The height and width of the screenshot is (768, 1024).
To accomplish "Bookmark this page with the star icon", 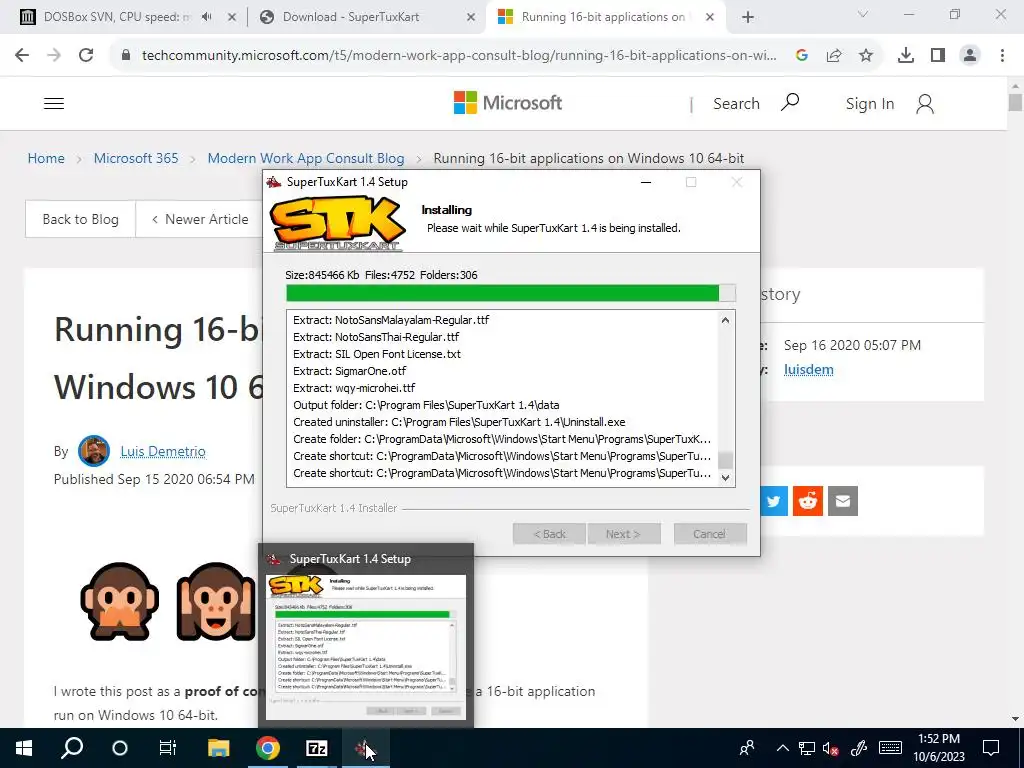I will tap(866, 56).
